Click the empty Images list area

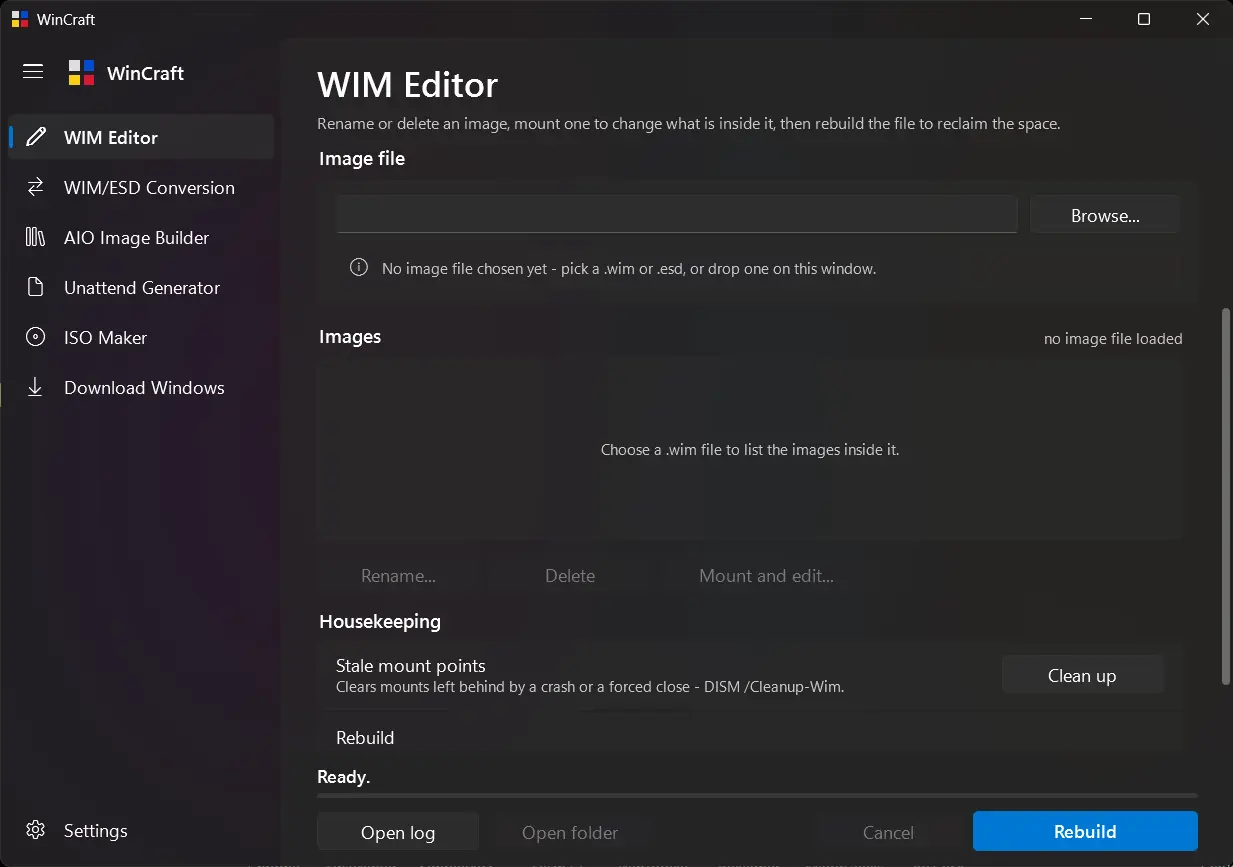750,449
